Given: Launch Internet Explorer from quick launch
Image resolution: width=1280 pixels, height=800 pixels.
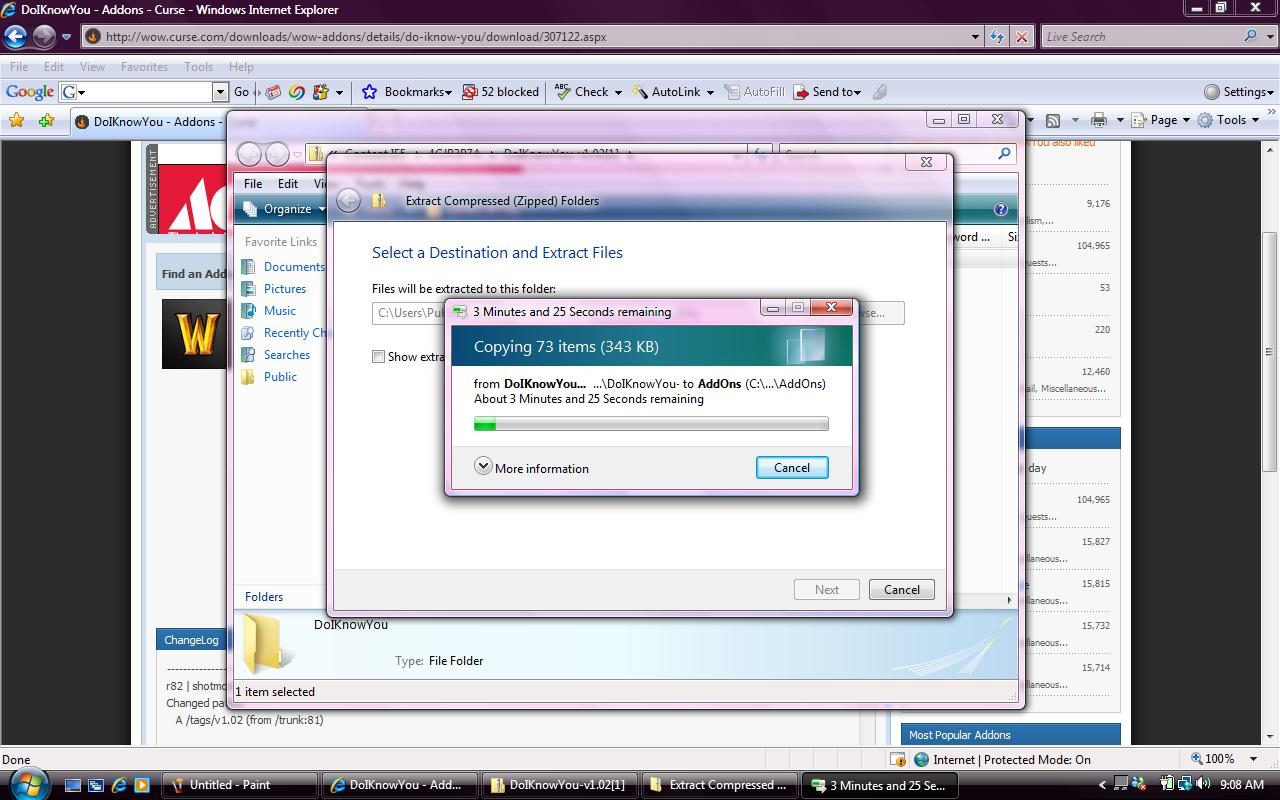Looking at the screenshot, I should tap(119, 785).
